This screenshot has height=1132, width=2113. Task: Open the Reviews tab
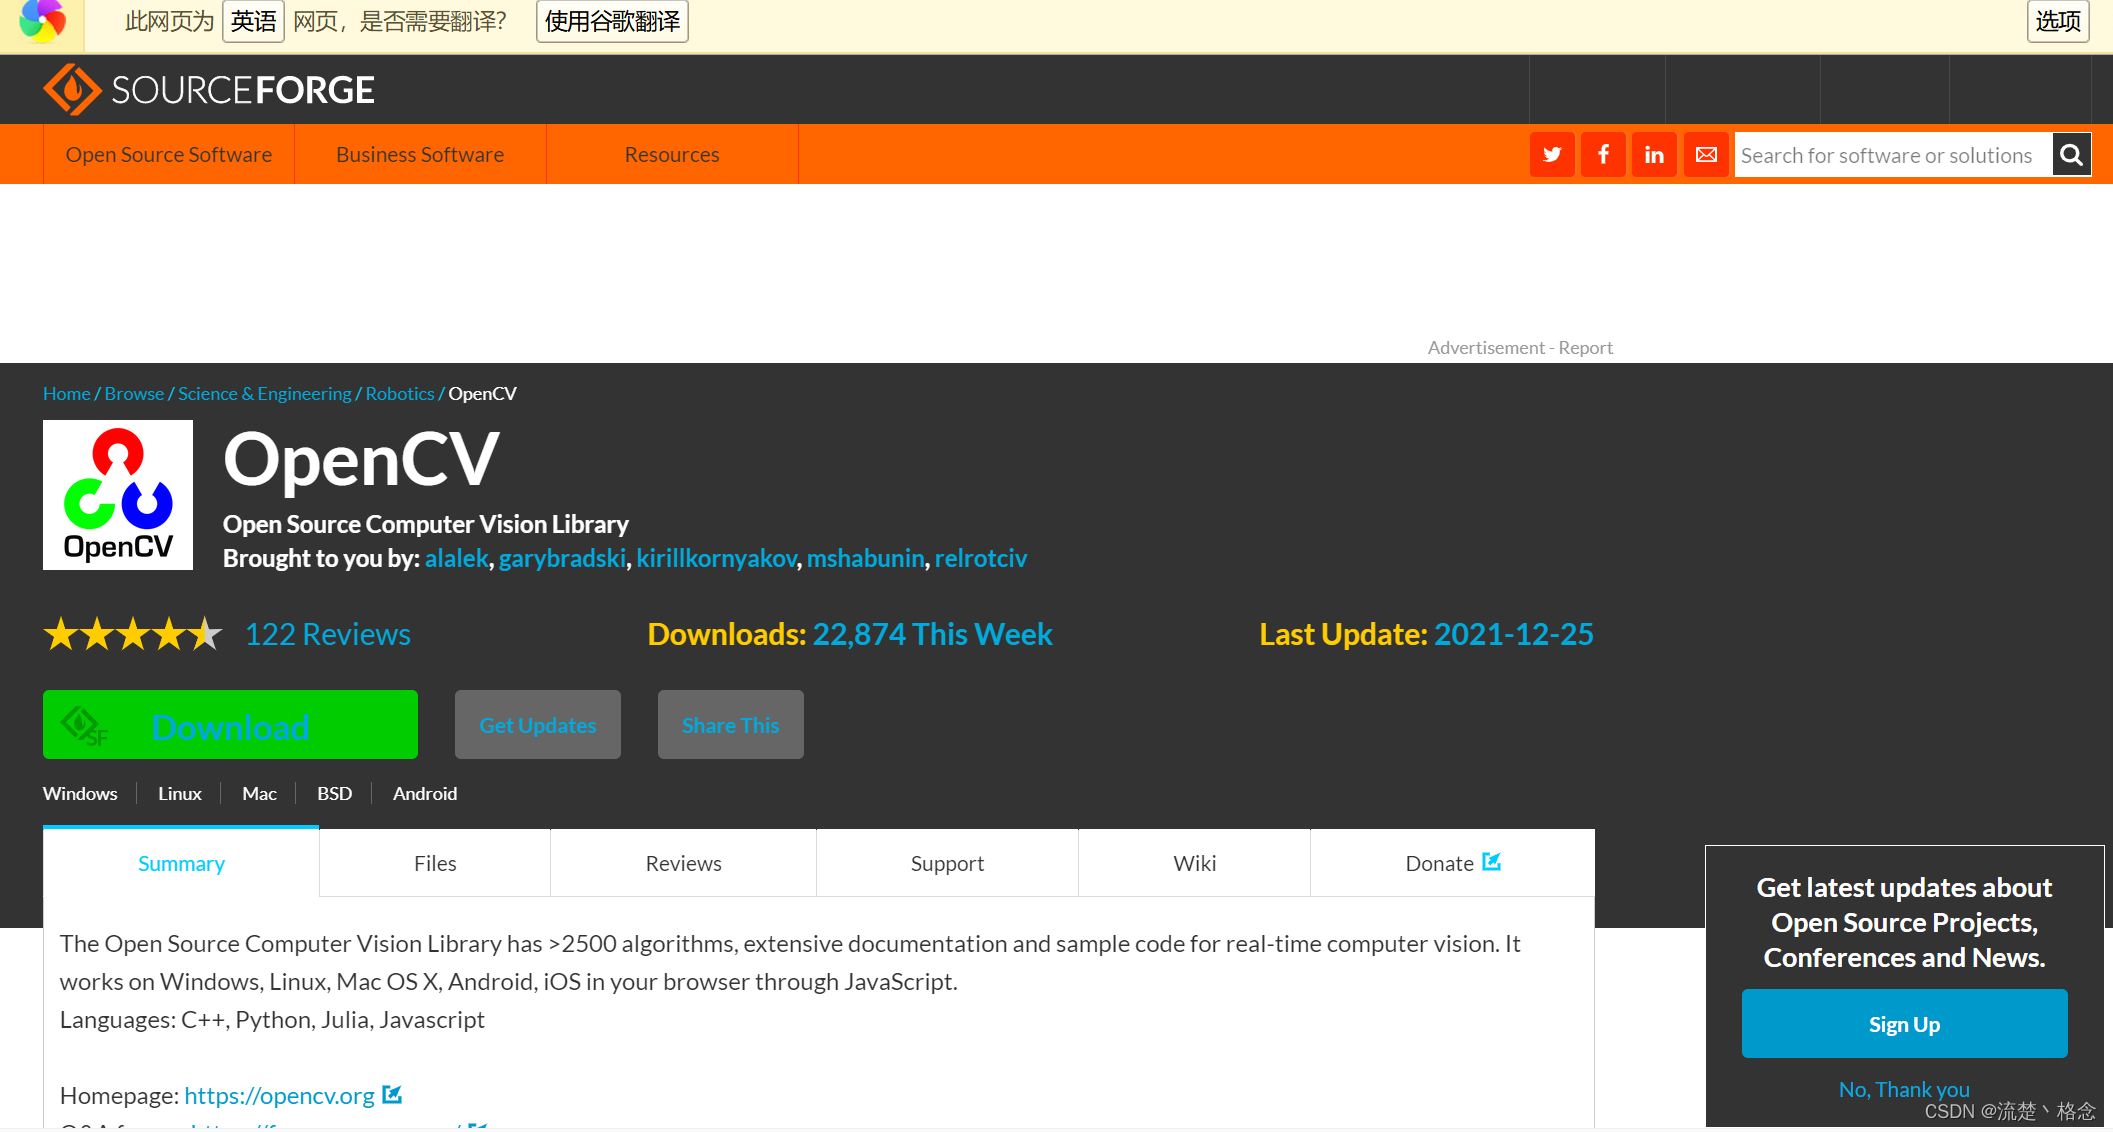683,863
